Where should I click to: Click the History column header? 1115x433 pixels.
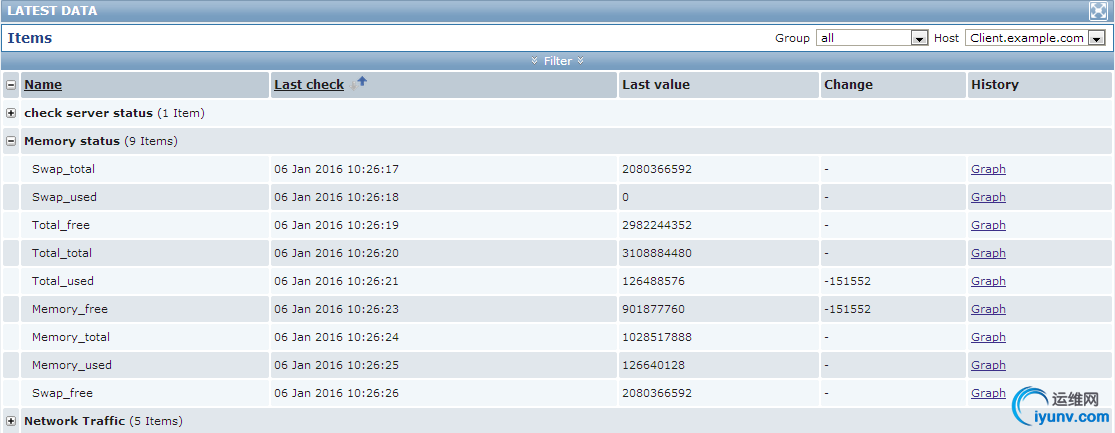point(995,85)
